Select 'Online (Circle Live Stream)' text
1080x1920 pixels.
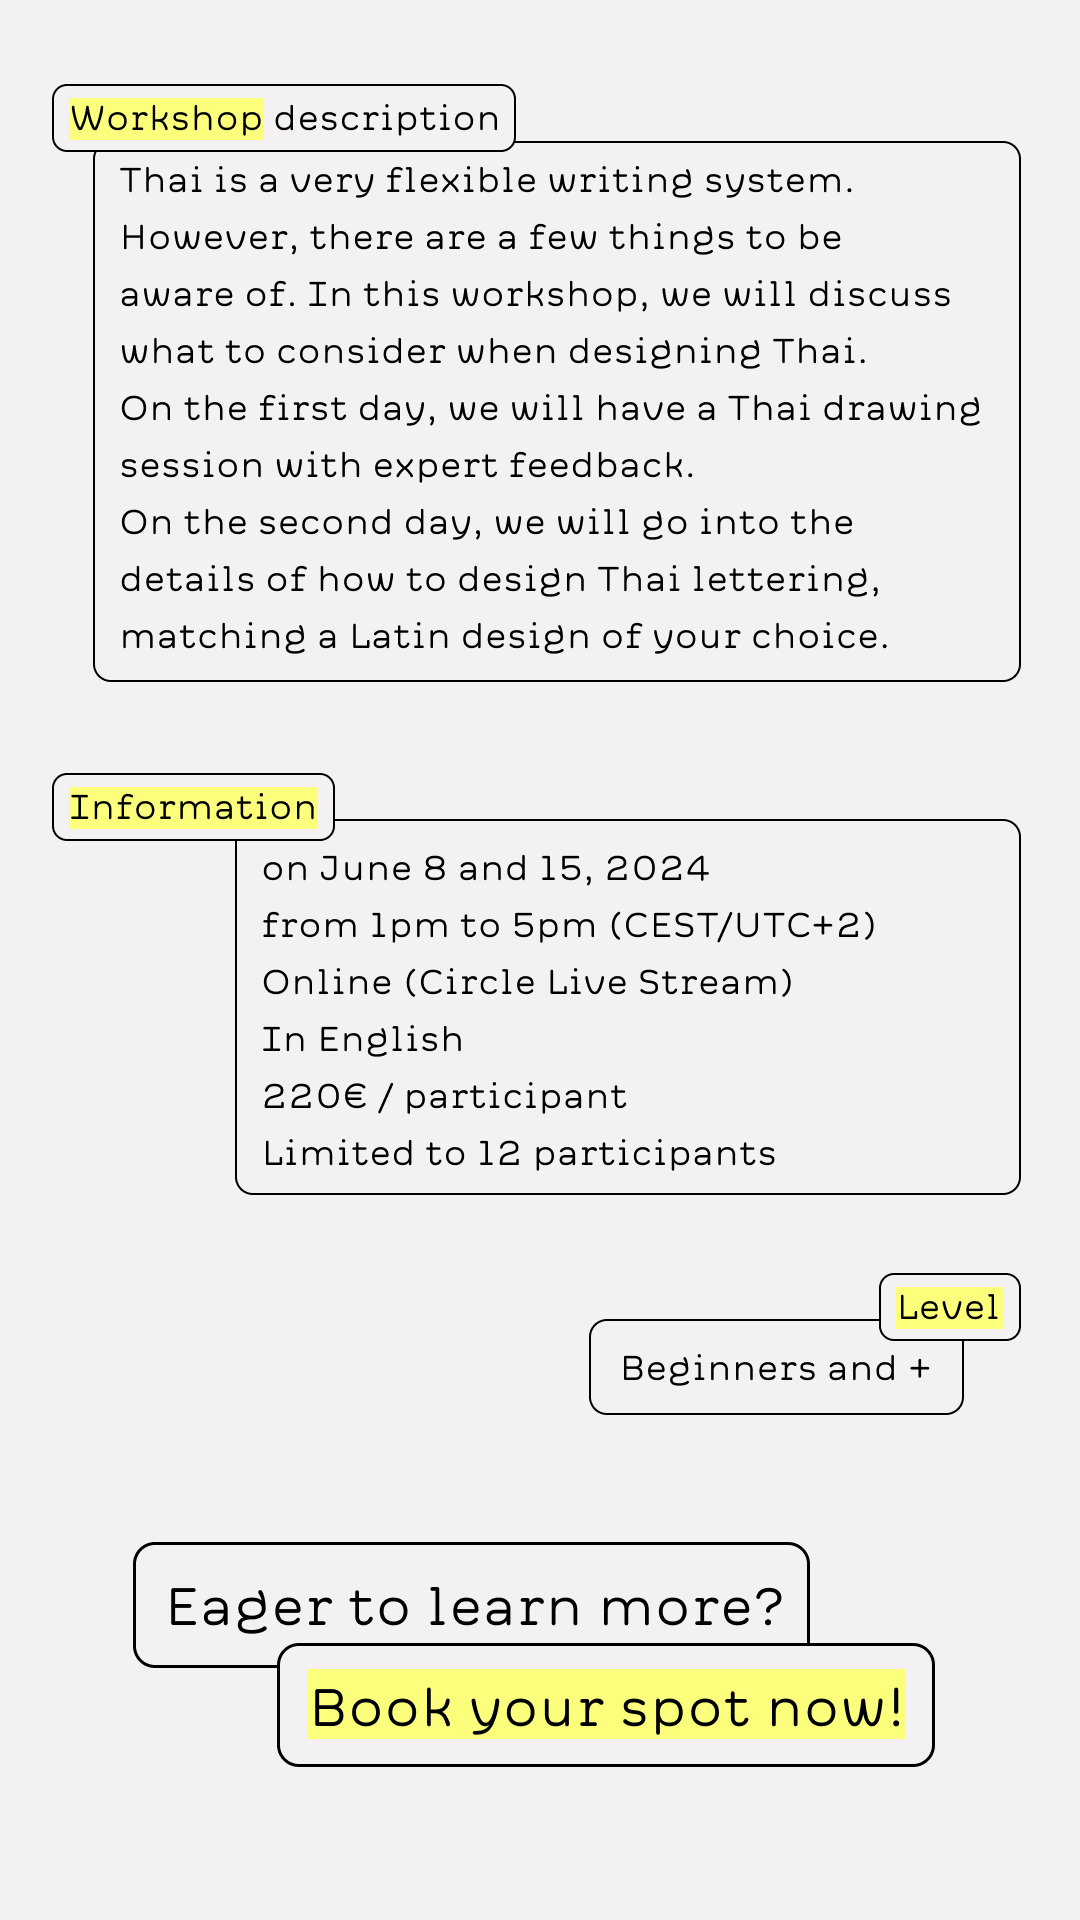528,982
